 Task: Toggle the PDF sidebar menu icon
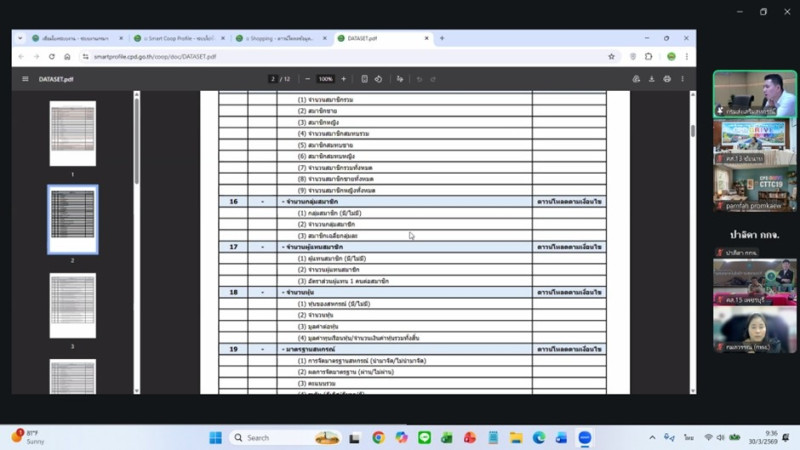point(26,79)
